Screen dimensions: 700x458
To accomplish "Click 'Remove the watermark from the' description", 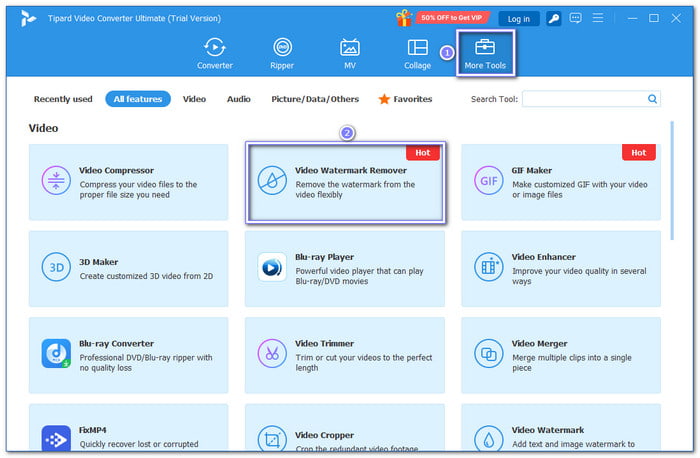I will click(355, 190).
